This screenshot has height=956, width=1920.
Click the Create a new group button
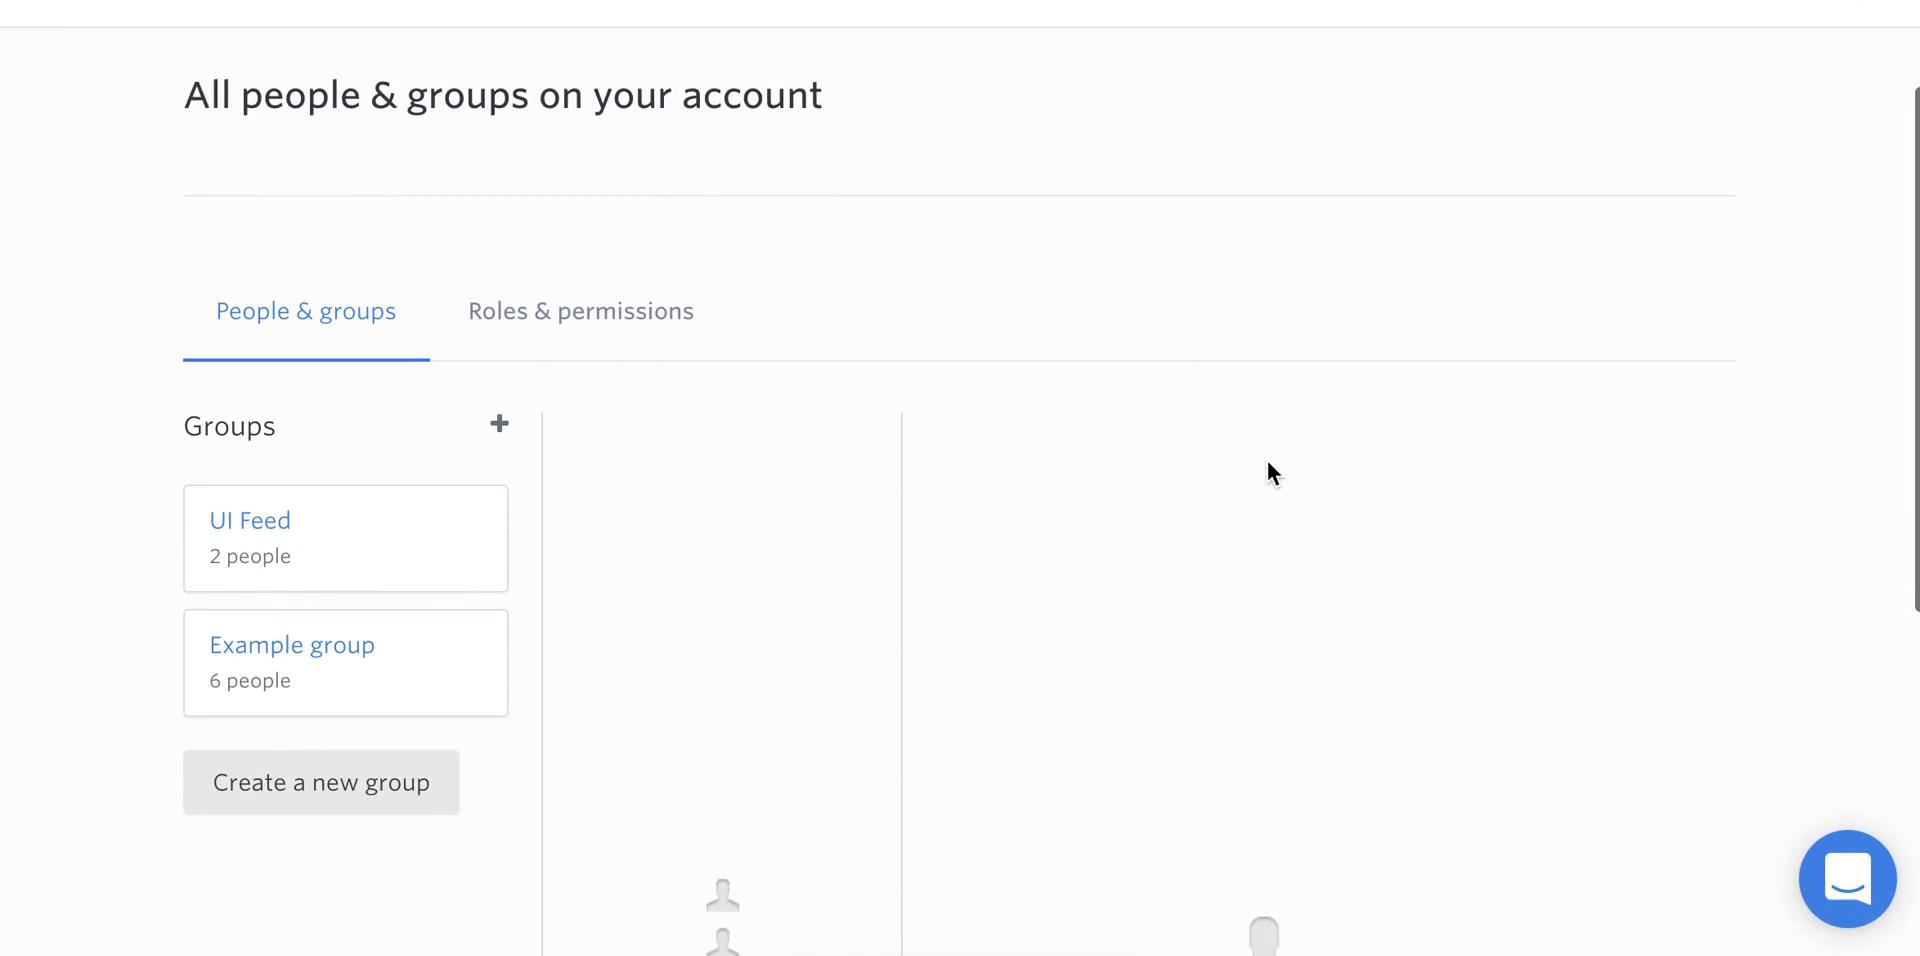[321, 782]
